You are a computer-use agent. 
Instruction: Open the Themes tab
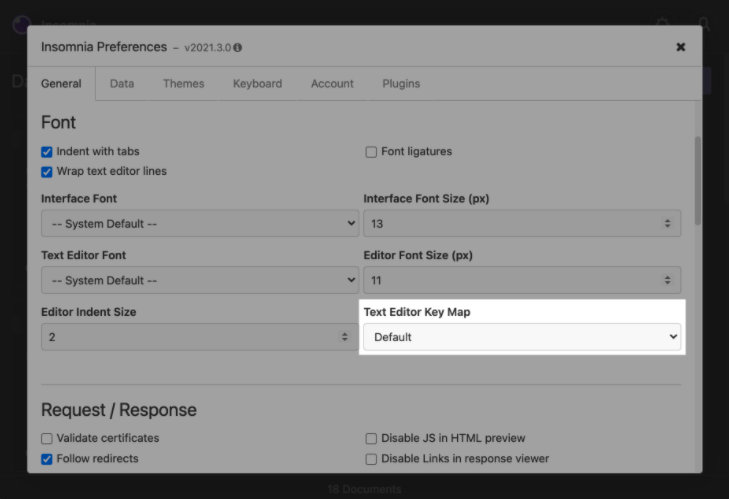[184, 84]
